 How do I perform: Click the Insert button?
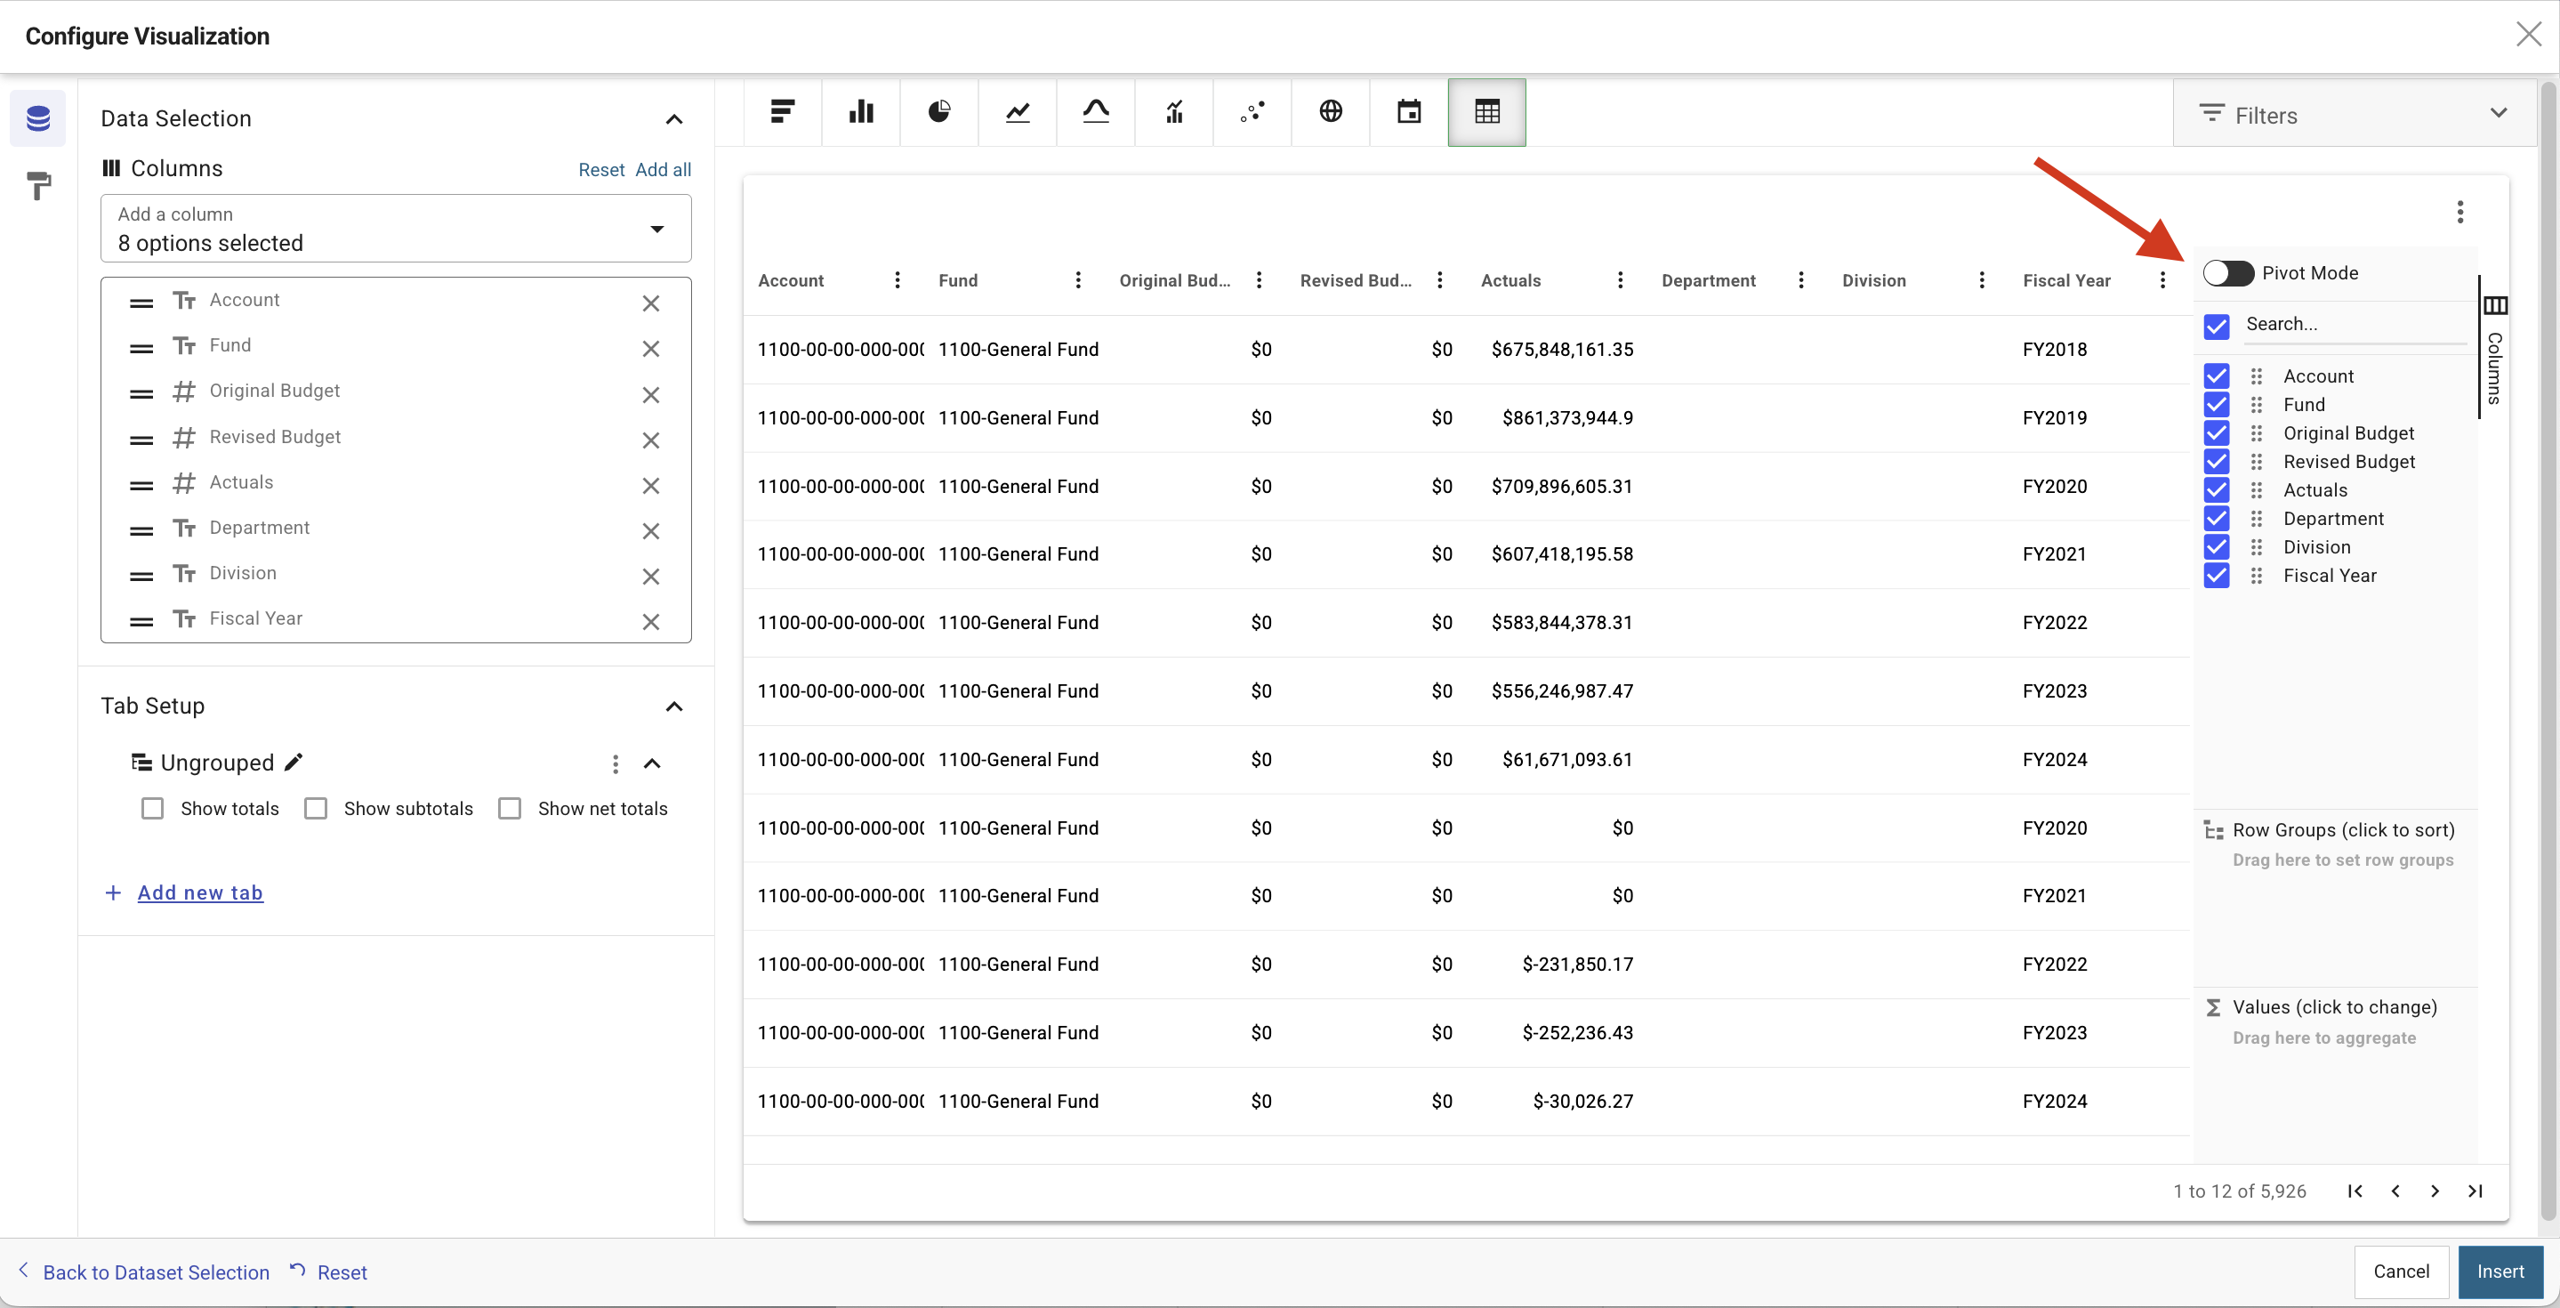tap(2500, 1271)
